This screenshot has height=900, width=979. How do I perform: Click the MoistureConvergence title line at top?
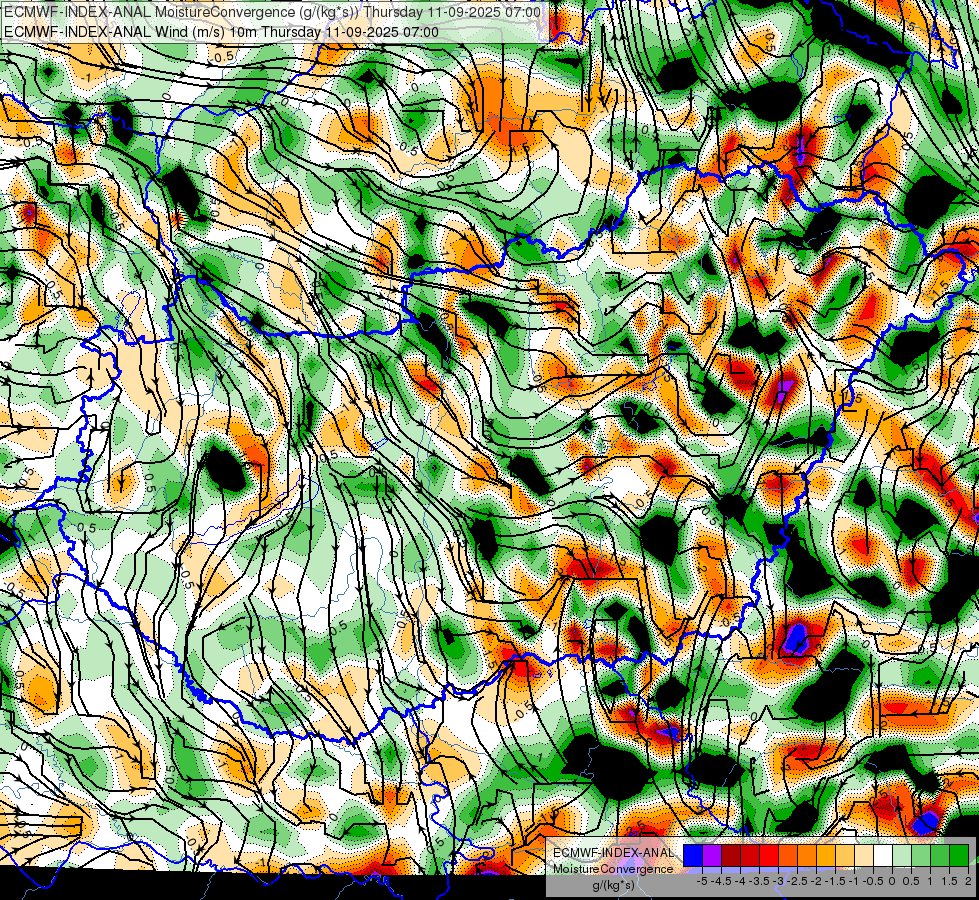point(272,11)
